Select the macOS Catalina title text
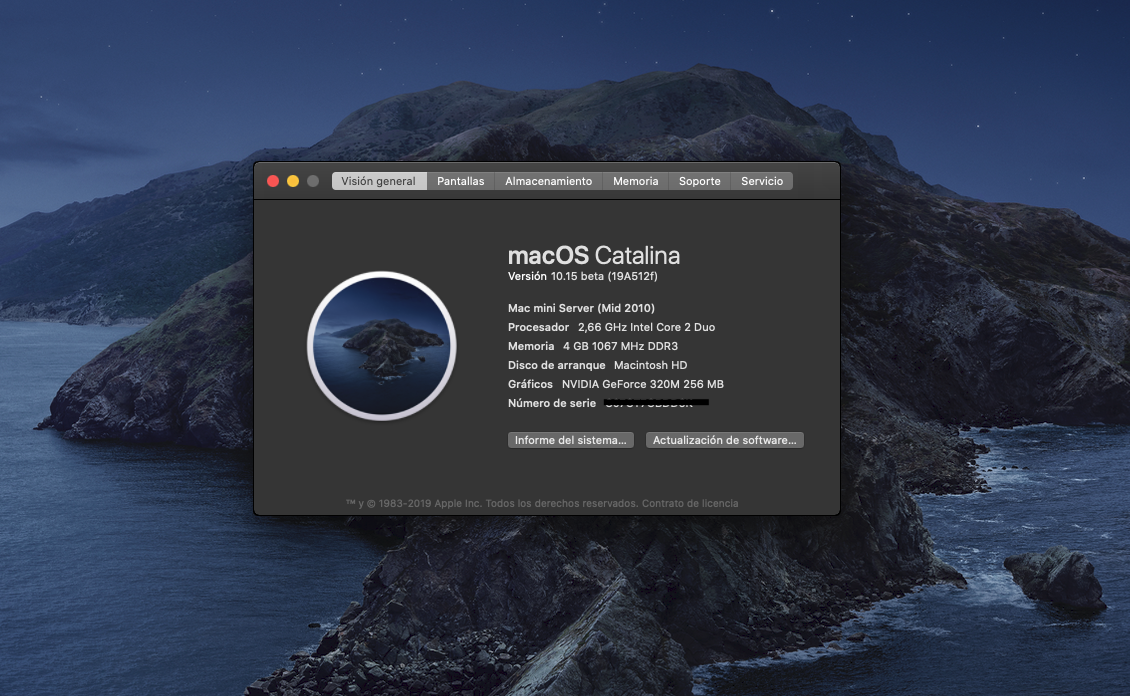The width and height of the screenshot is (1130, 696). coord(594,255)
